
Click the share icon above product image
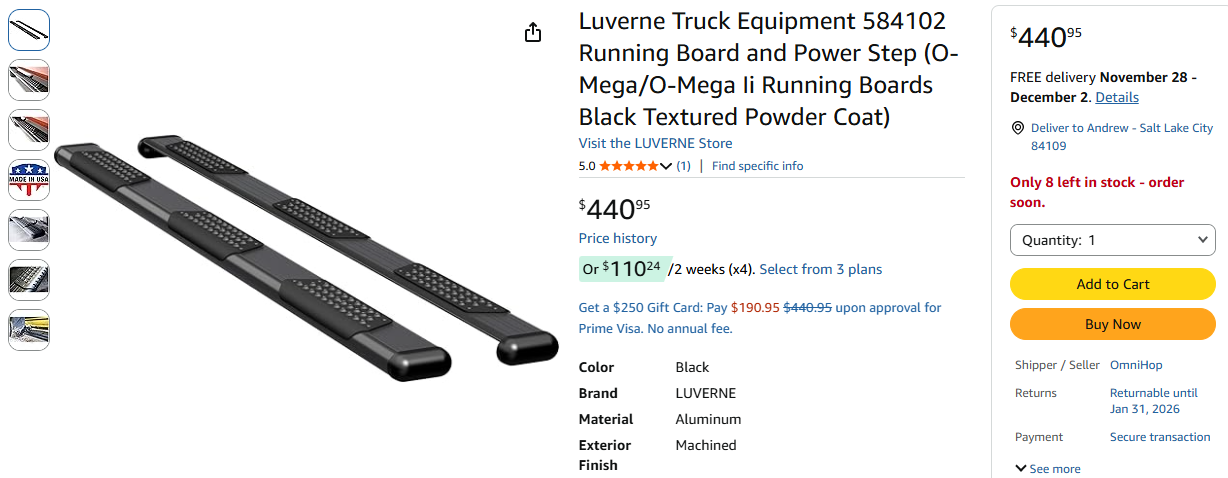pos(533,33)
